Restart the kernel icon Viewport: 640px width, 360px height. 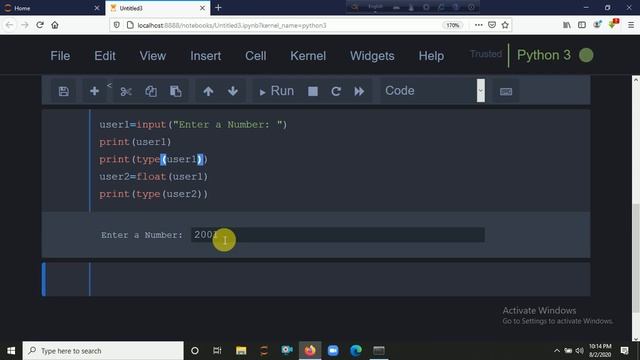point(336,91)
